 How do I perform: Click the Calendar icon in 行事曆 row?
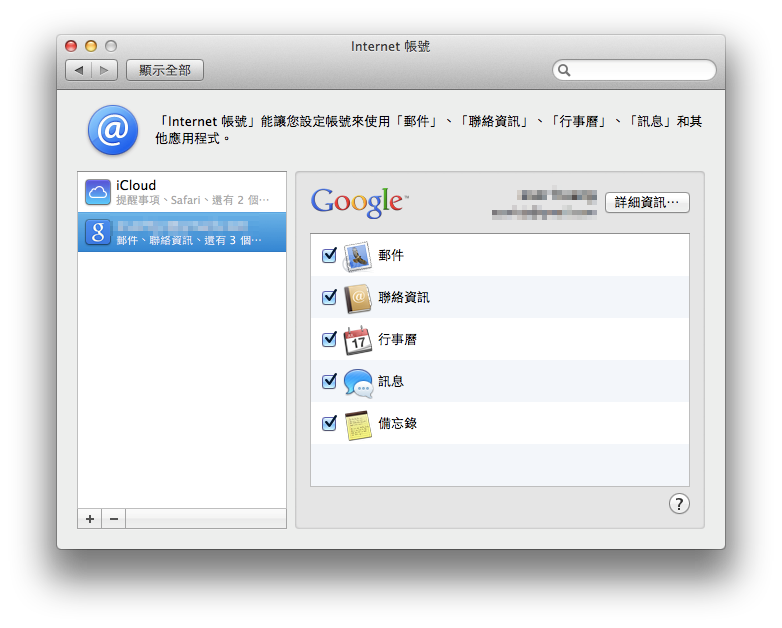(x=358, y=341)
